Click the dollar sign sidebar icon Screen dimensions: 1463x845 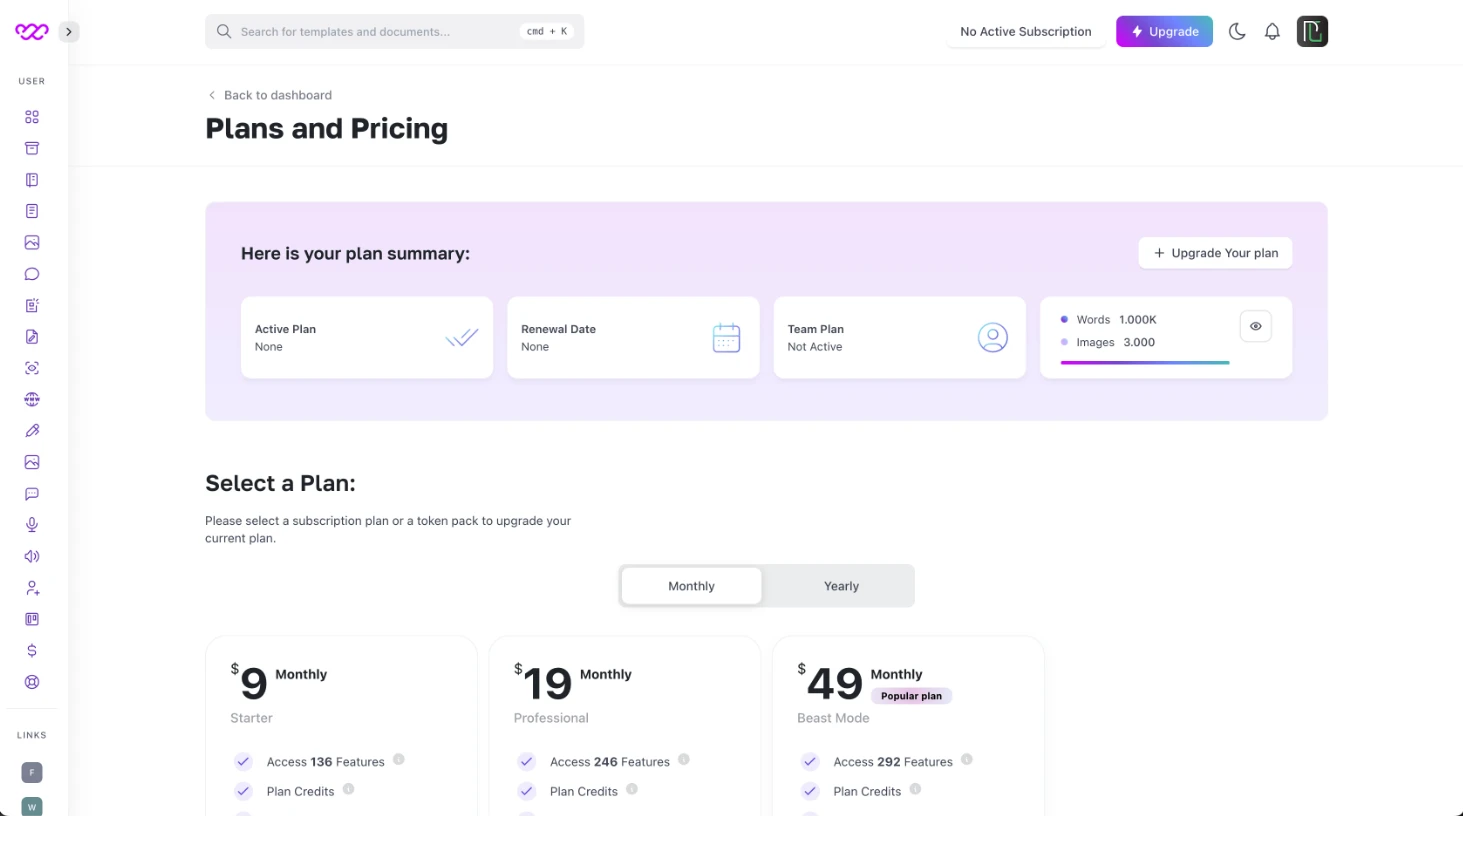pos(32,651)
